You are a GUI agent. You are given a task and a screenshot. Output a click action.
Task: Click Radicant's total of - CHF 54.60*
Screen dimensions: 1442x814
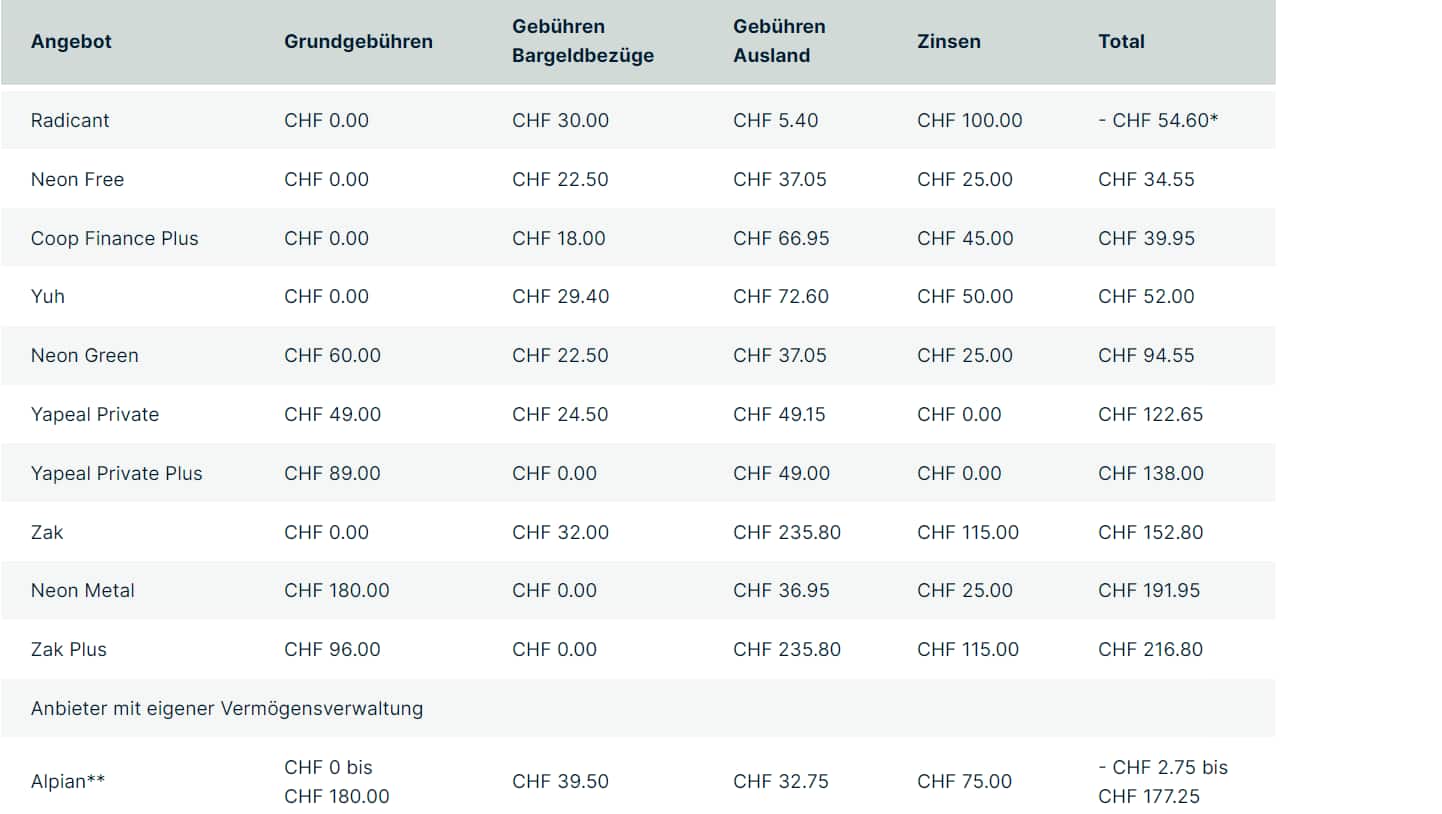click(1157, 120)
